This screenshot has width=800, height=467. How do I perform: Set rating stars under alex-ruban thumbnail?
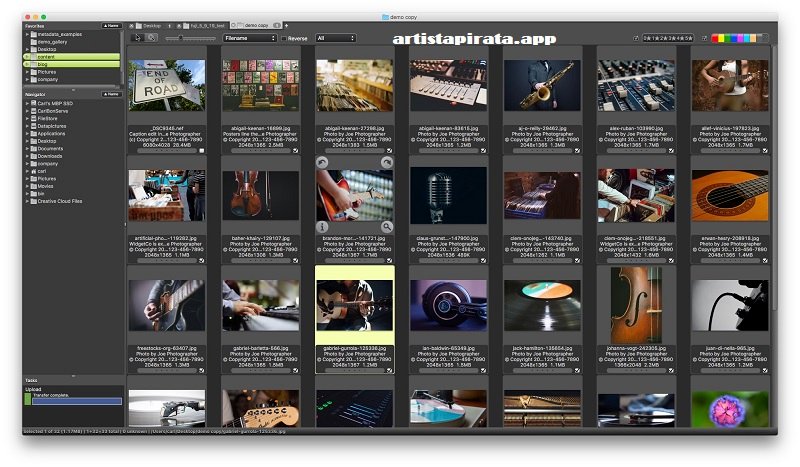[x=636, y=151]
